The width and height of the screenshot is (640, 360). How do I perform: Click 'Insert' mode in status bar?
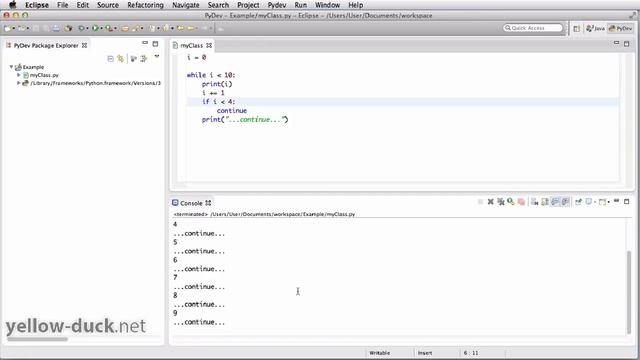coord(425,353)
